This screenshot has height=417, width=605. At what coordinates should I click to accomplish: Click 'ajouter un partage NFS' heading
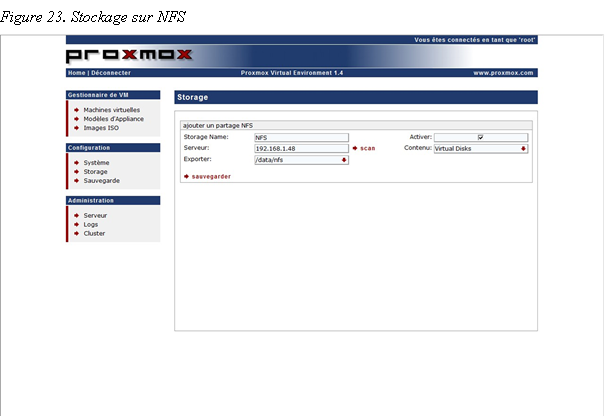click(x=218, y=125)
